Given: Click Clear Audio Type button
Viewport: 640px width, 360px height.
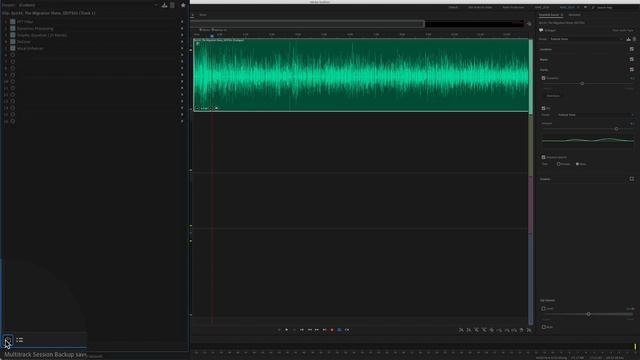Looking at the screenshot, I should pyautogui.click(x=622, y=30).
